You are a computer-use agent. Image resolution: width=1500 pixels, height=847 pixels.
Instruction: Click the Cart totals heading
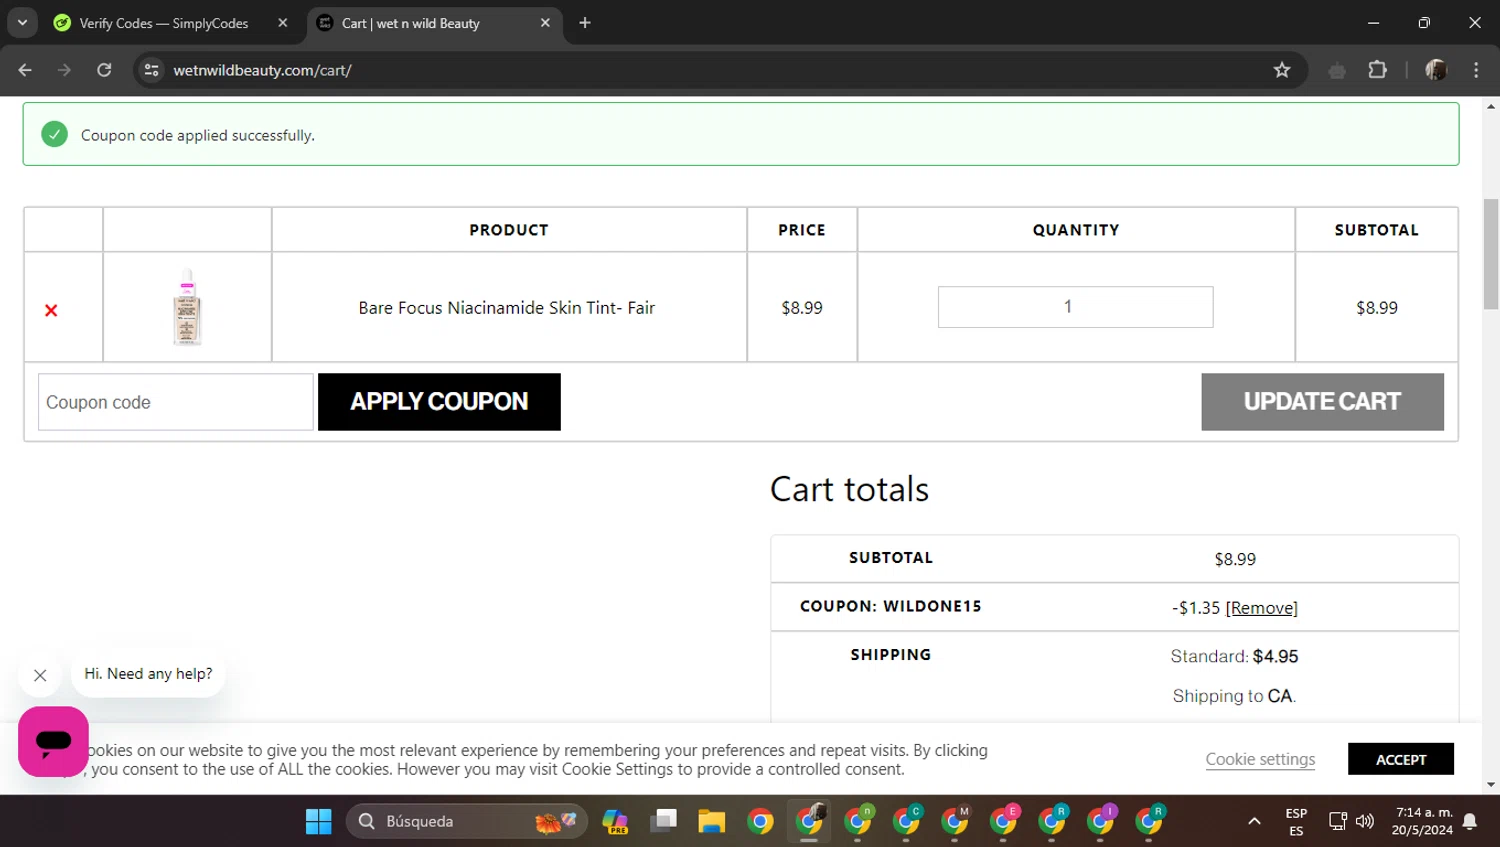(x=849, y=489)
